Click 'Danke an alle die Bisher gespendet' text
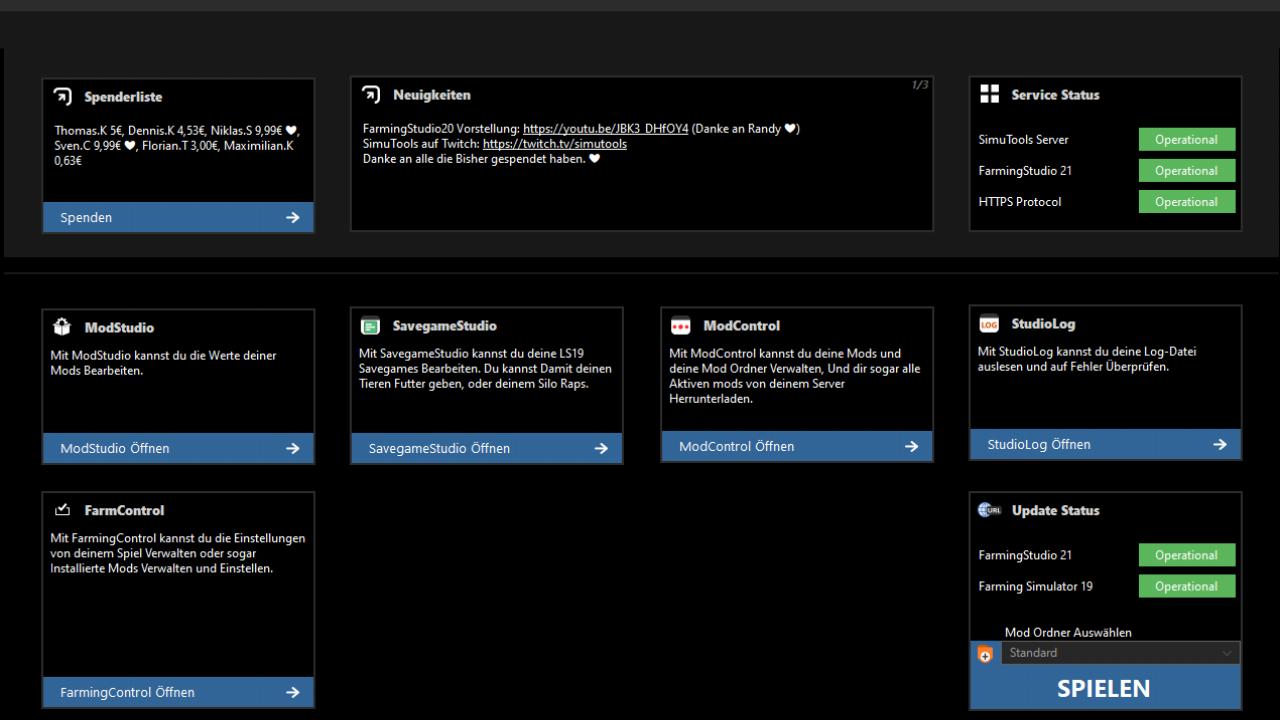The height and width of the screenshot is (720, 1280). tap(481, 159)
